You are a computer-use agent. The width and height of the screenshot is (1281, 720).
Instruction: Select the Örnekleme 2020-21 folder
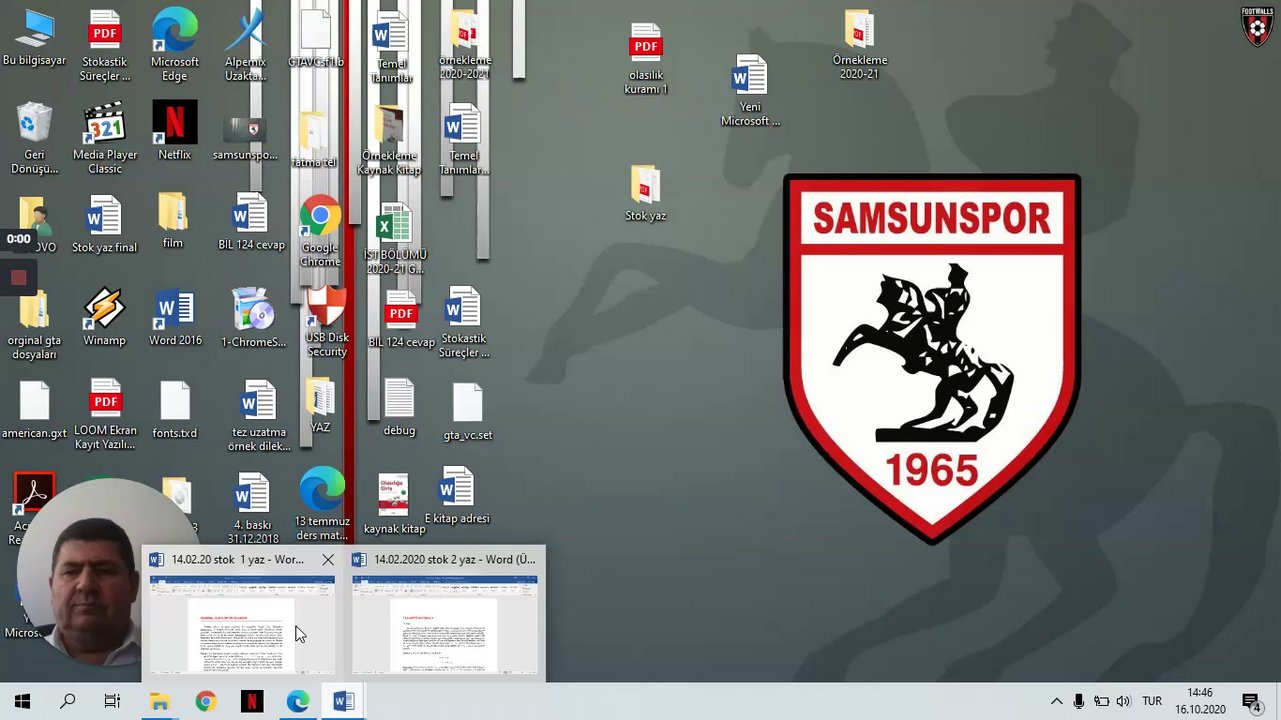point(859,45)
